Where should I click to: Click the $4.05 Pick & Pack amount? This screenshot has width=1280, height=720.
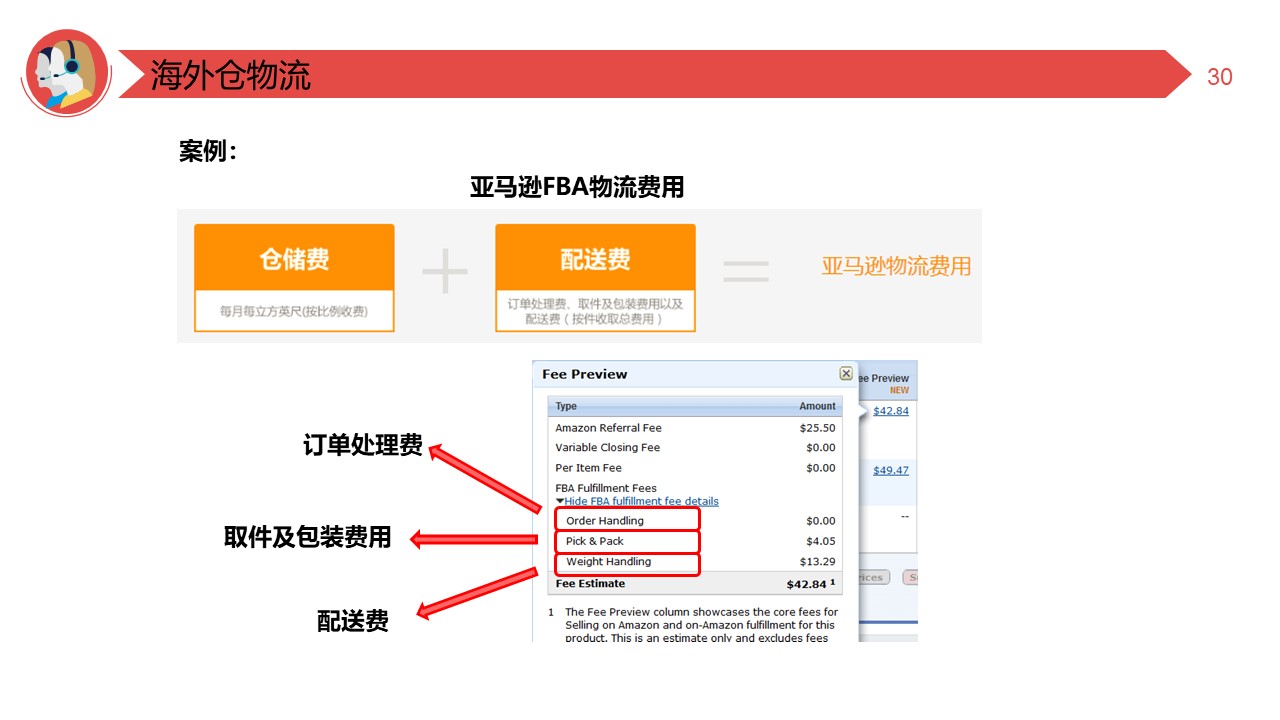pyautogui.click(x=821, y=541)
